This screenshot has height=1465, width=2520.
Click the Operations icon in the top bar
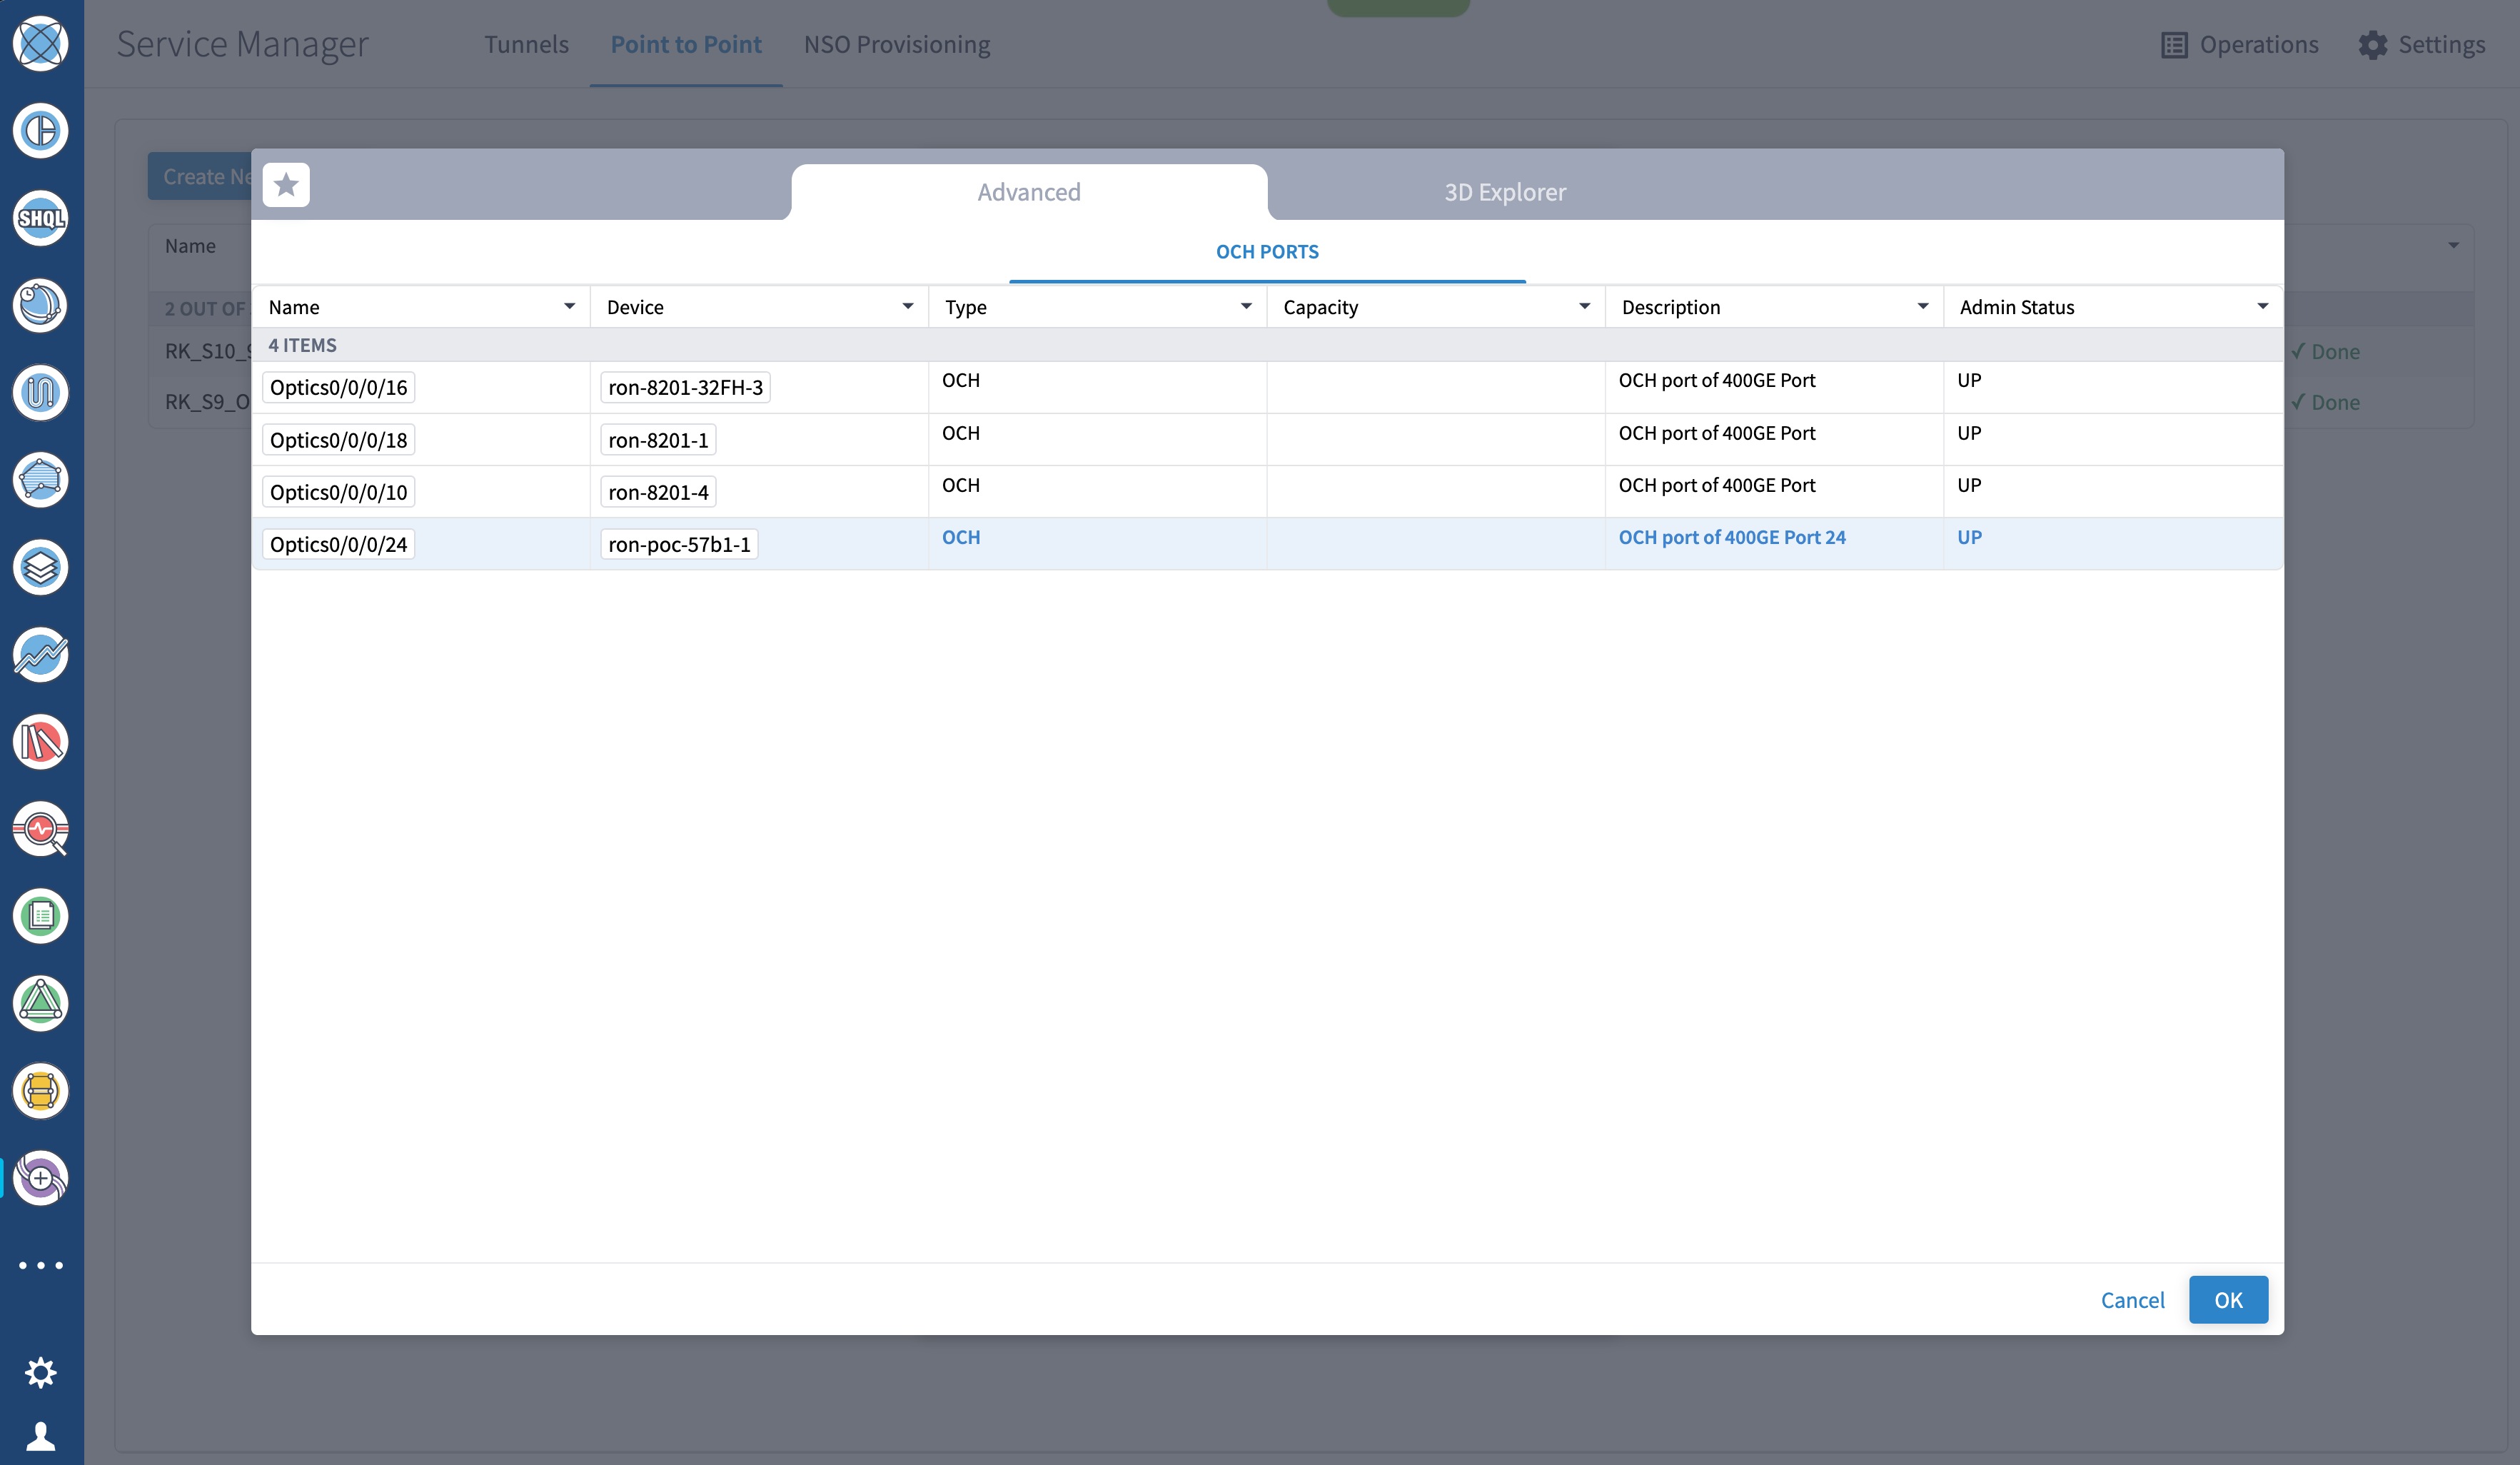pos(2176,44)
